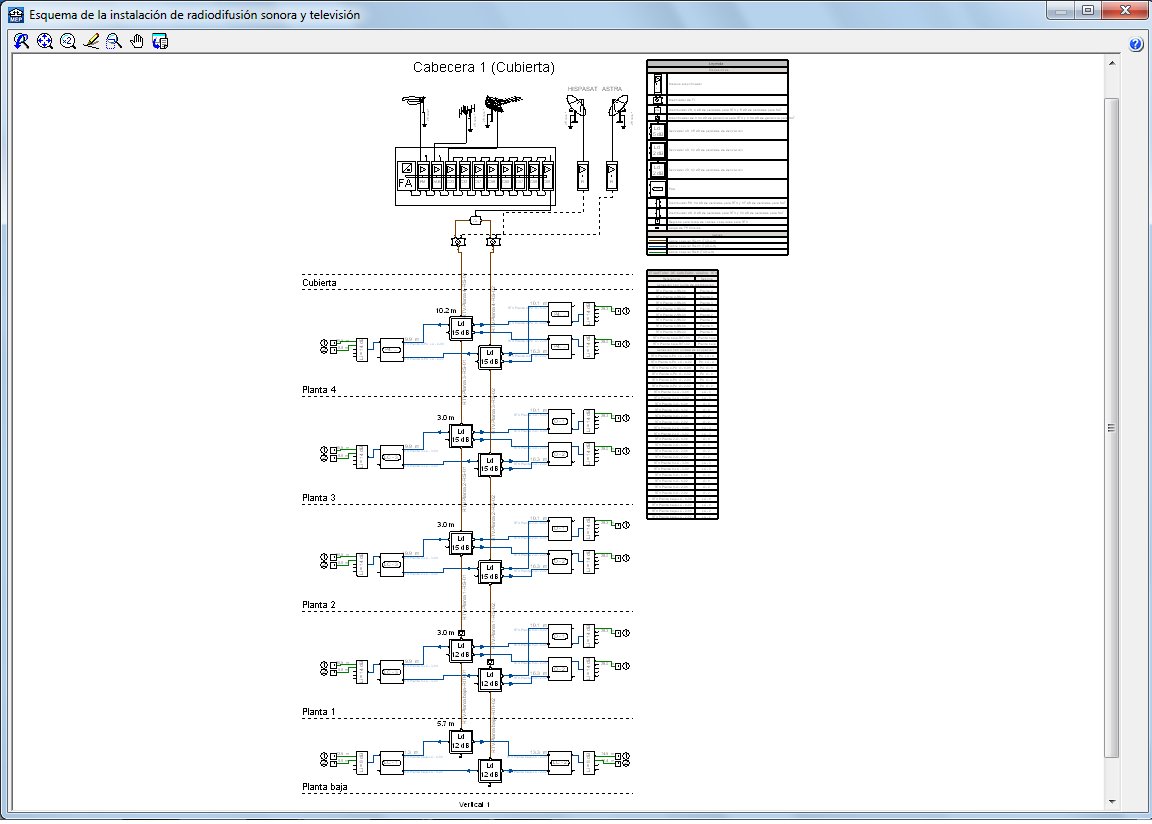1152x824 pixels.
Task: Maximize the schematic window
Action: click(1088, 10)
